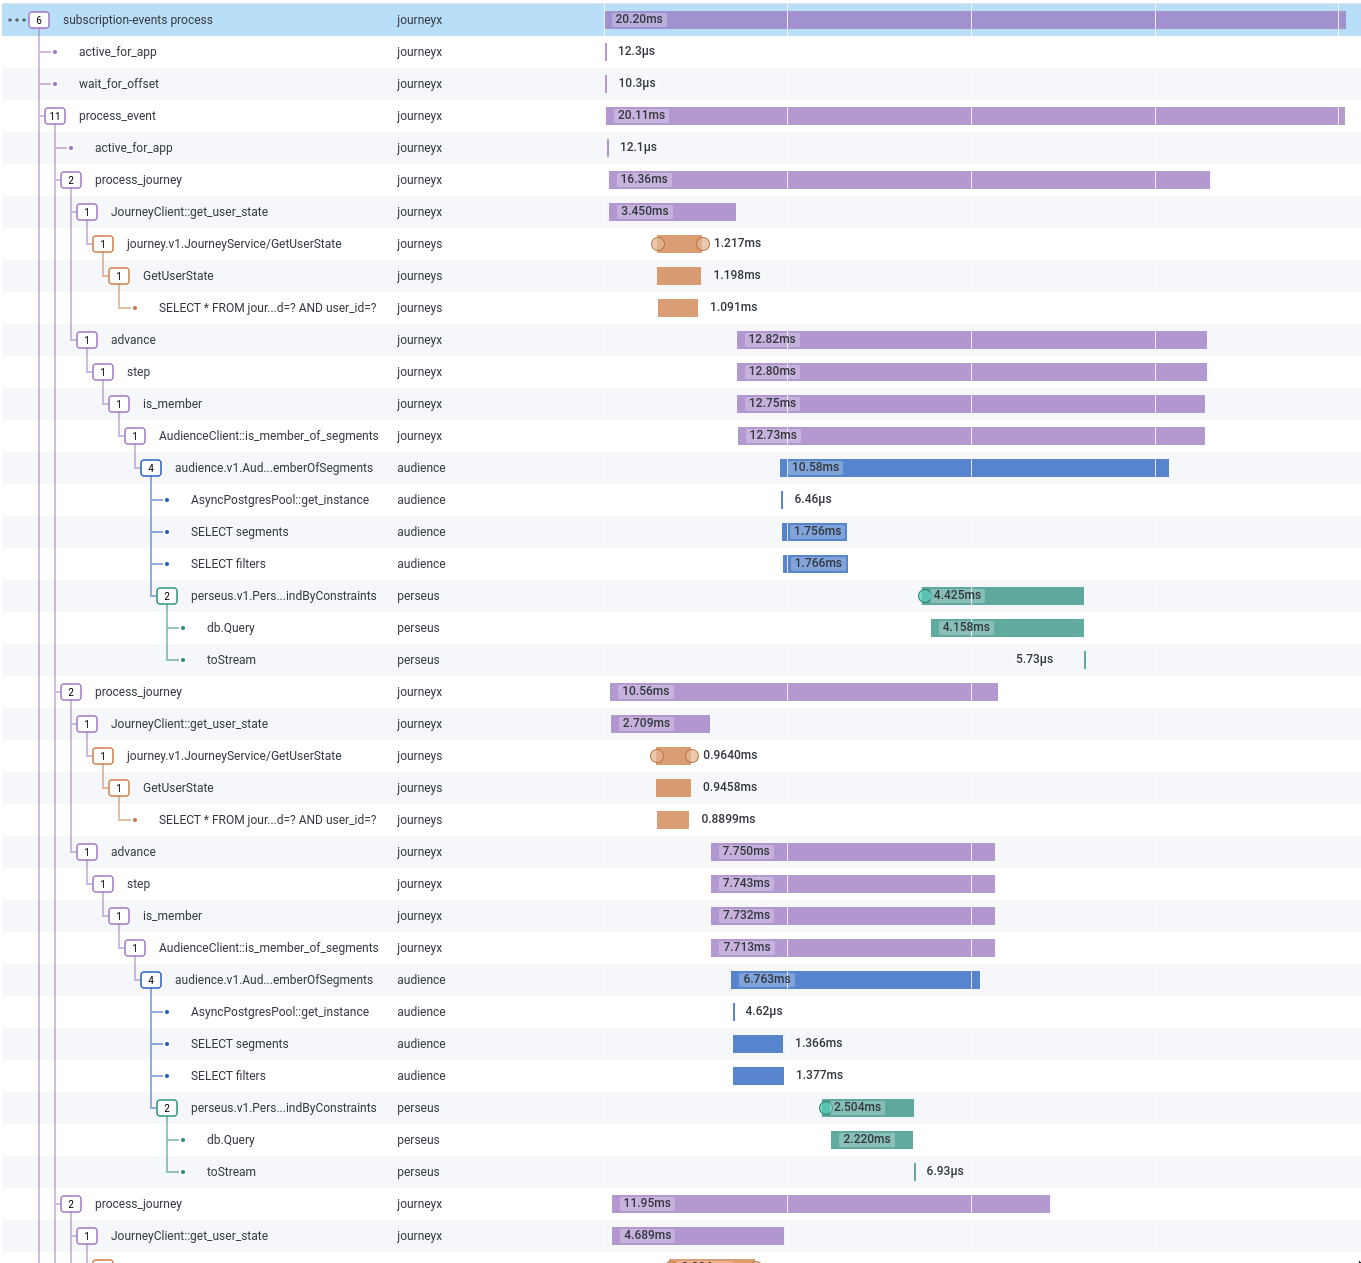Click journeyx service label in wait_for_offset row
The height and width of the screenshot is (1263, 1361).
(419, 84)
